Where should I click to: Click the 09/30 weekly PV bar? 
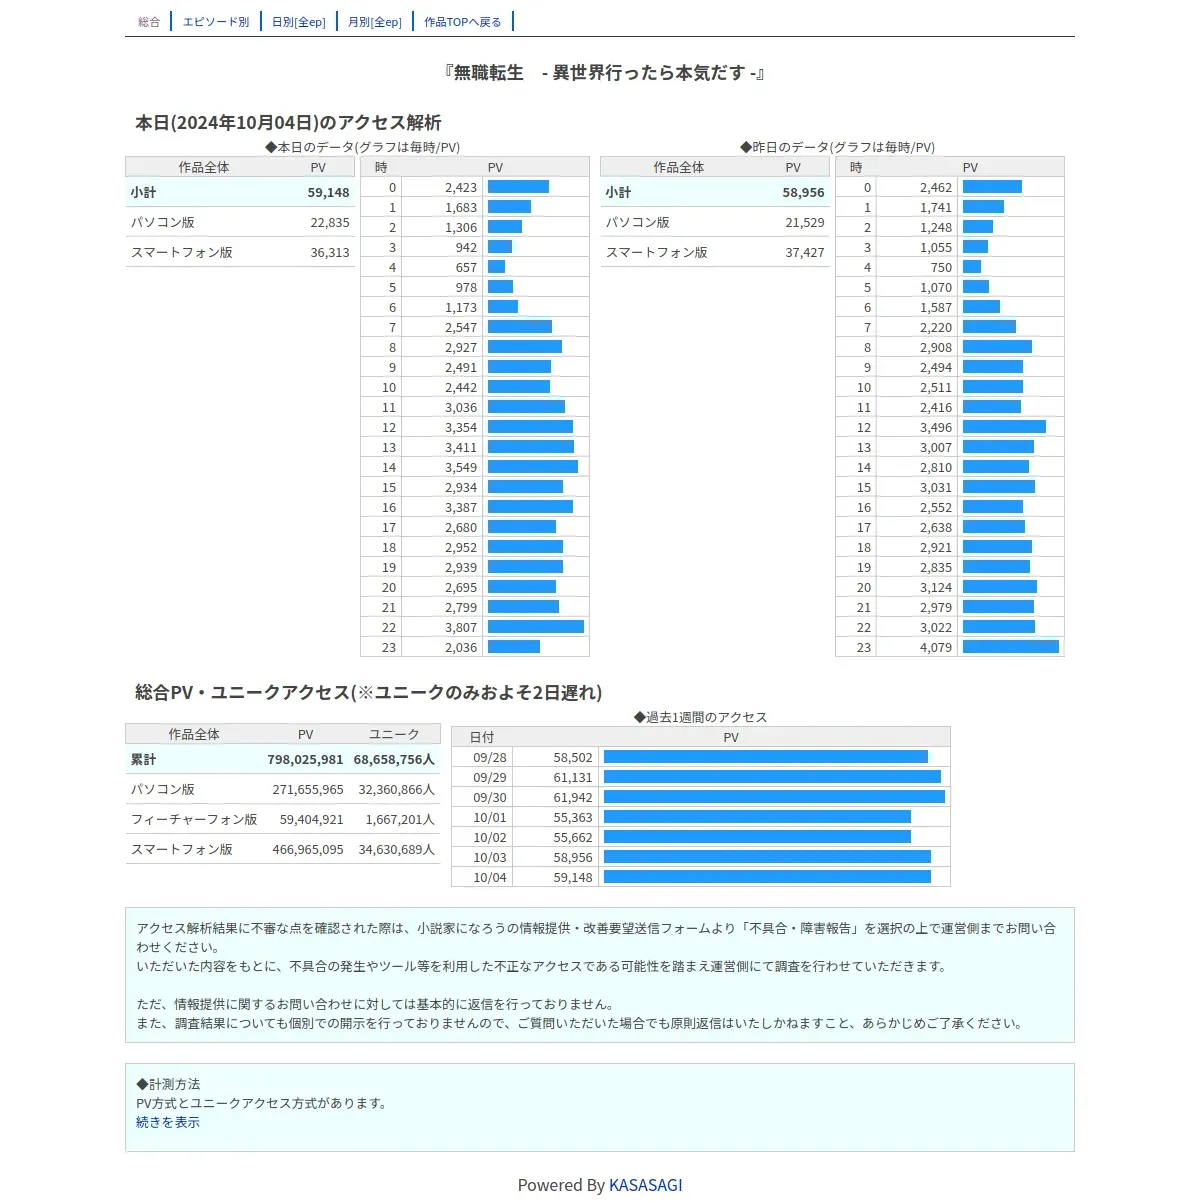click(x=774, y=797)
